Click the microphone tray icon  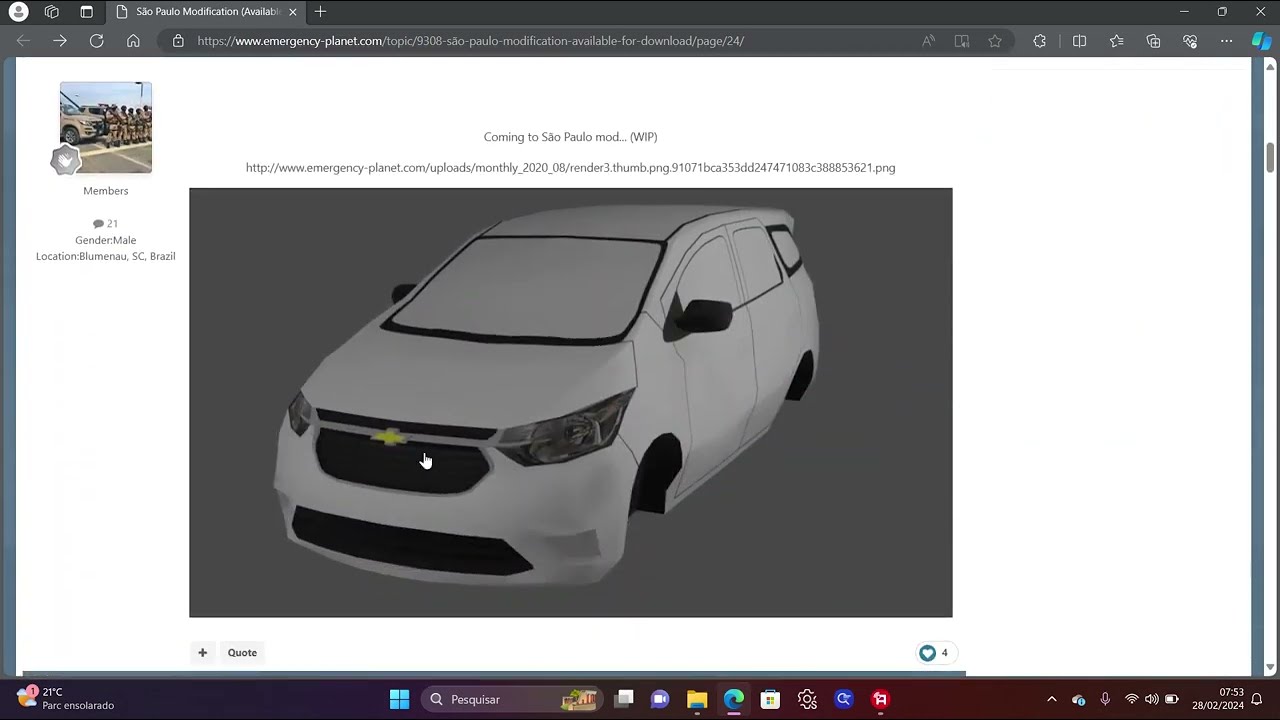point(1105,699)
